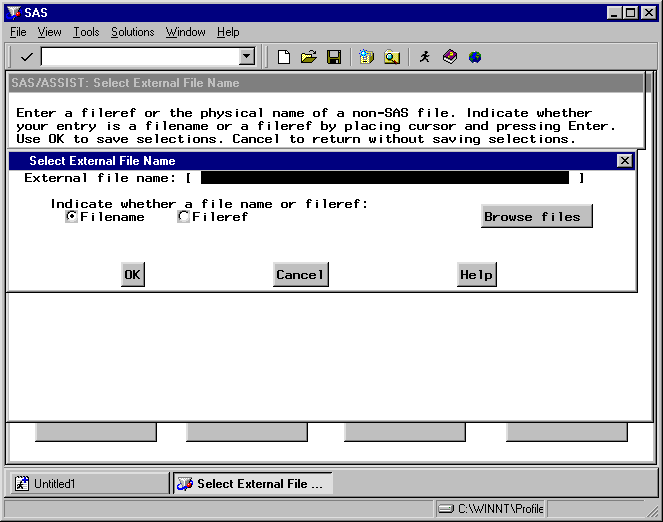The image size is (663, 522).
Task: Open the Tools menu
Action: click(x=86, y=32)
